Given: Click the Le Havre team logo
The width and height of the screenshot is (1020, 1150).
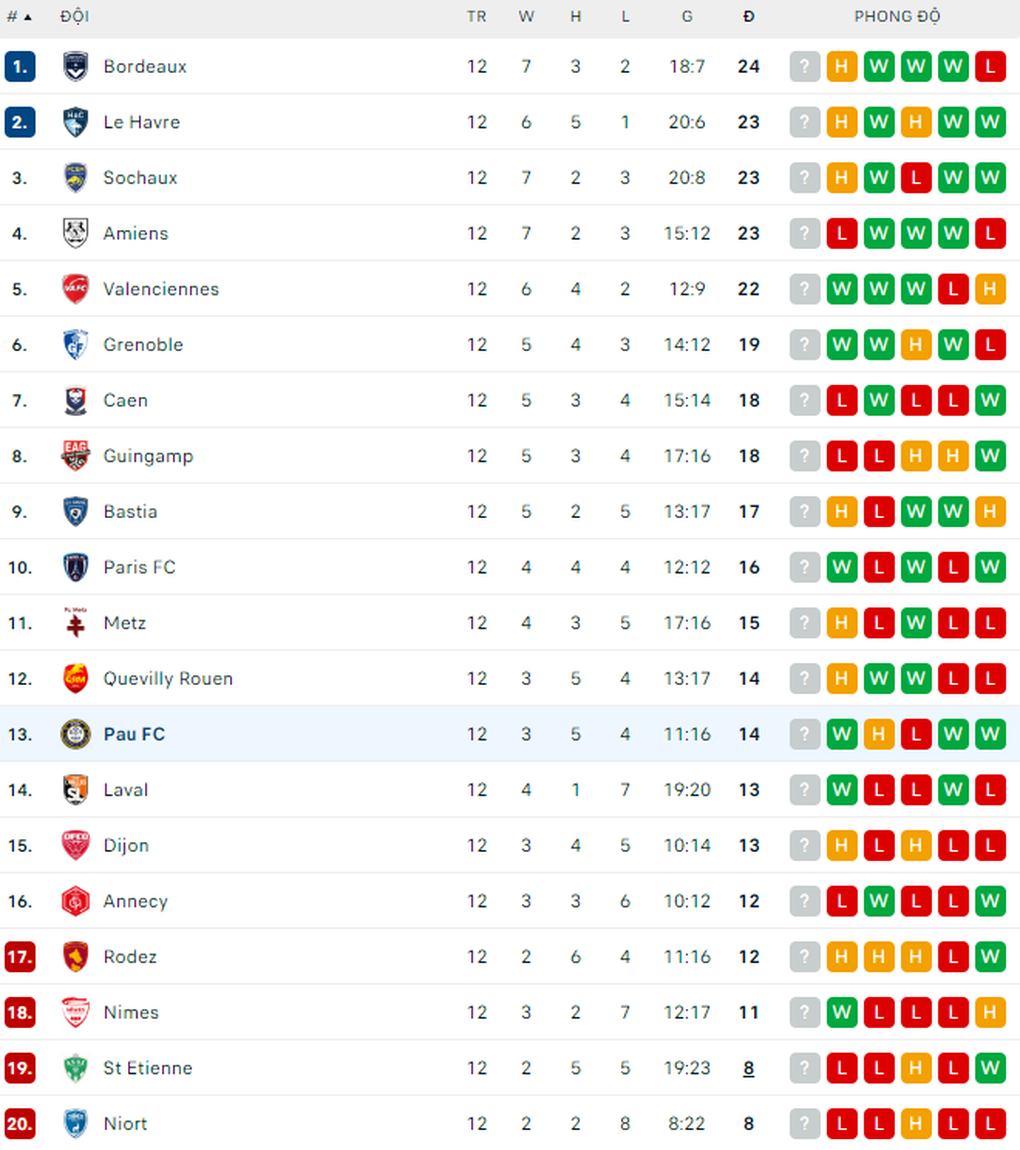Looking at the screenshot, I should click(75, 122).
